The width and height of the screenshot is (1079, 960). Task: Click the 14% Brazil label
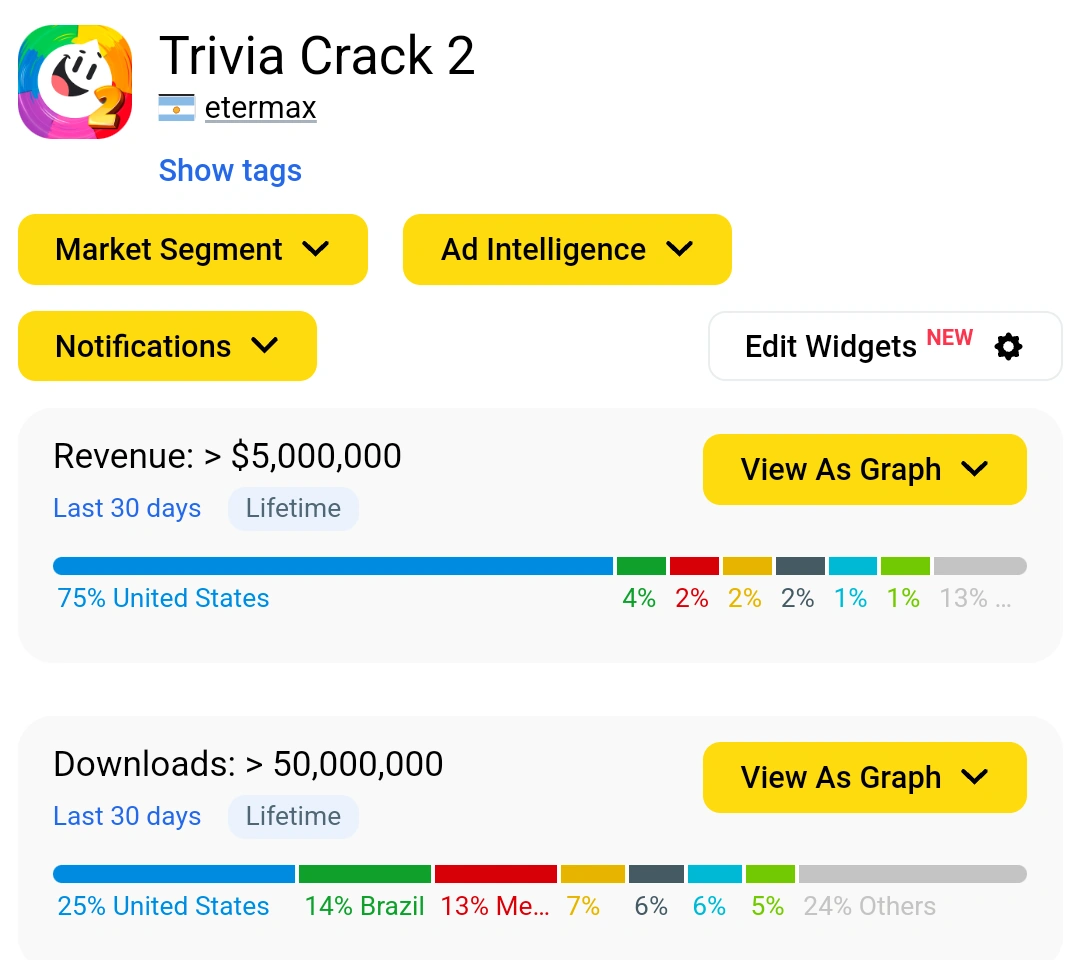pyautogui.click(x=364, y=906)
